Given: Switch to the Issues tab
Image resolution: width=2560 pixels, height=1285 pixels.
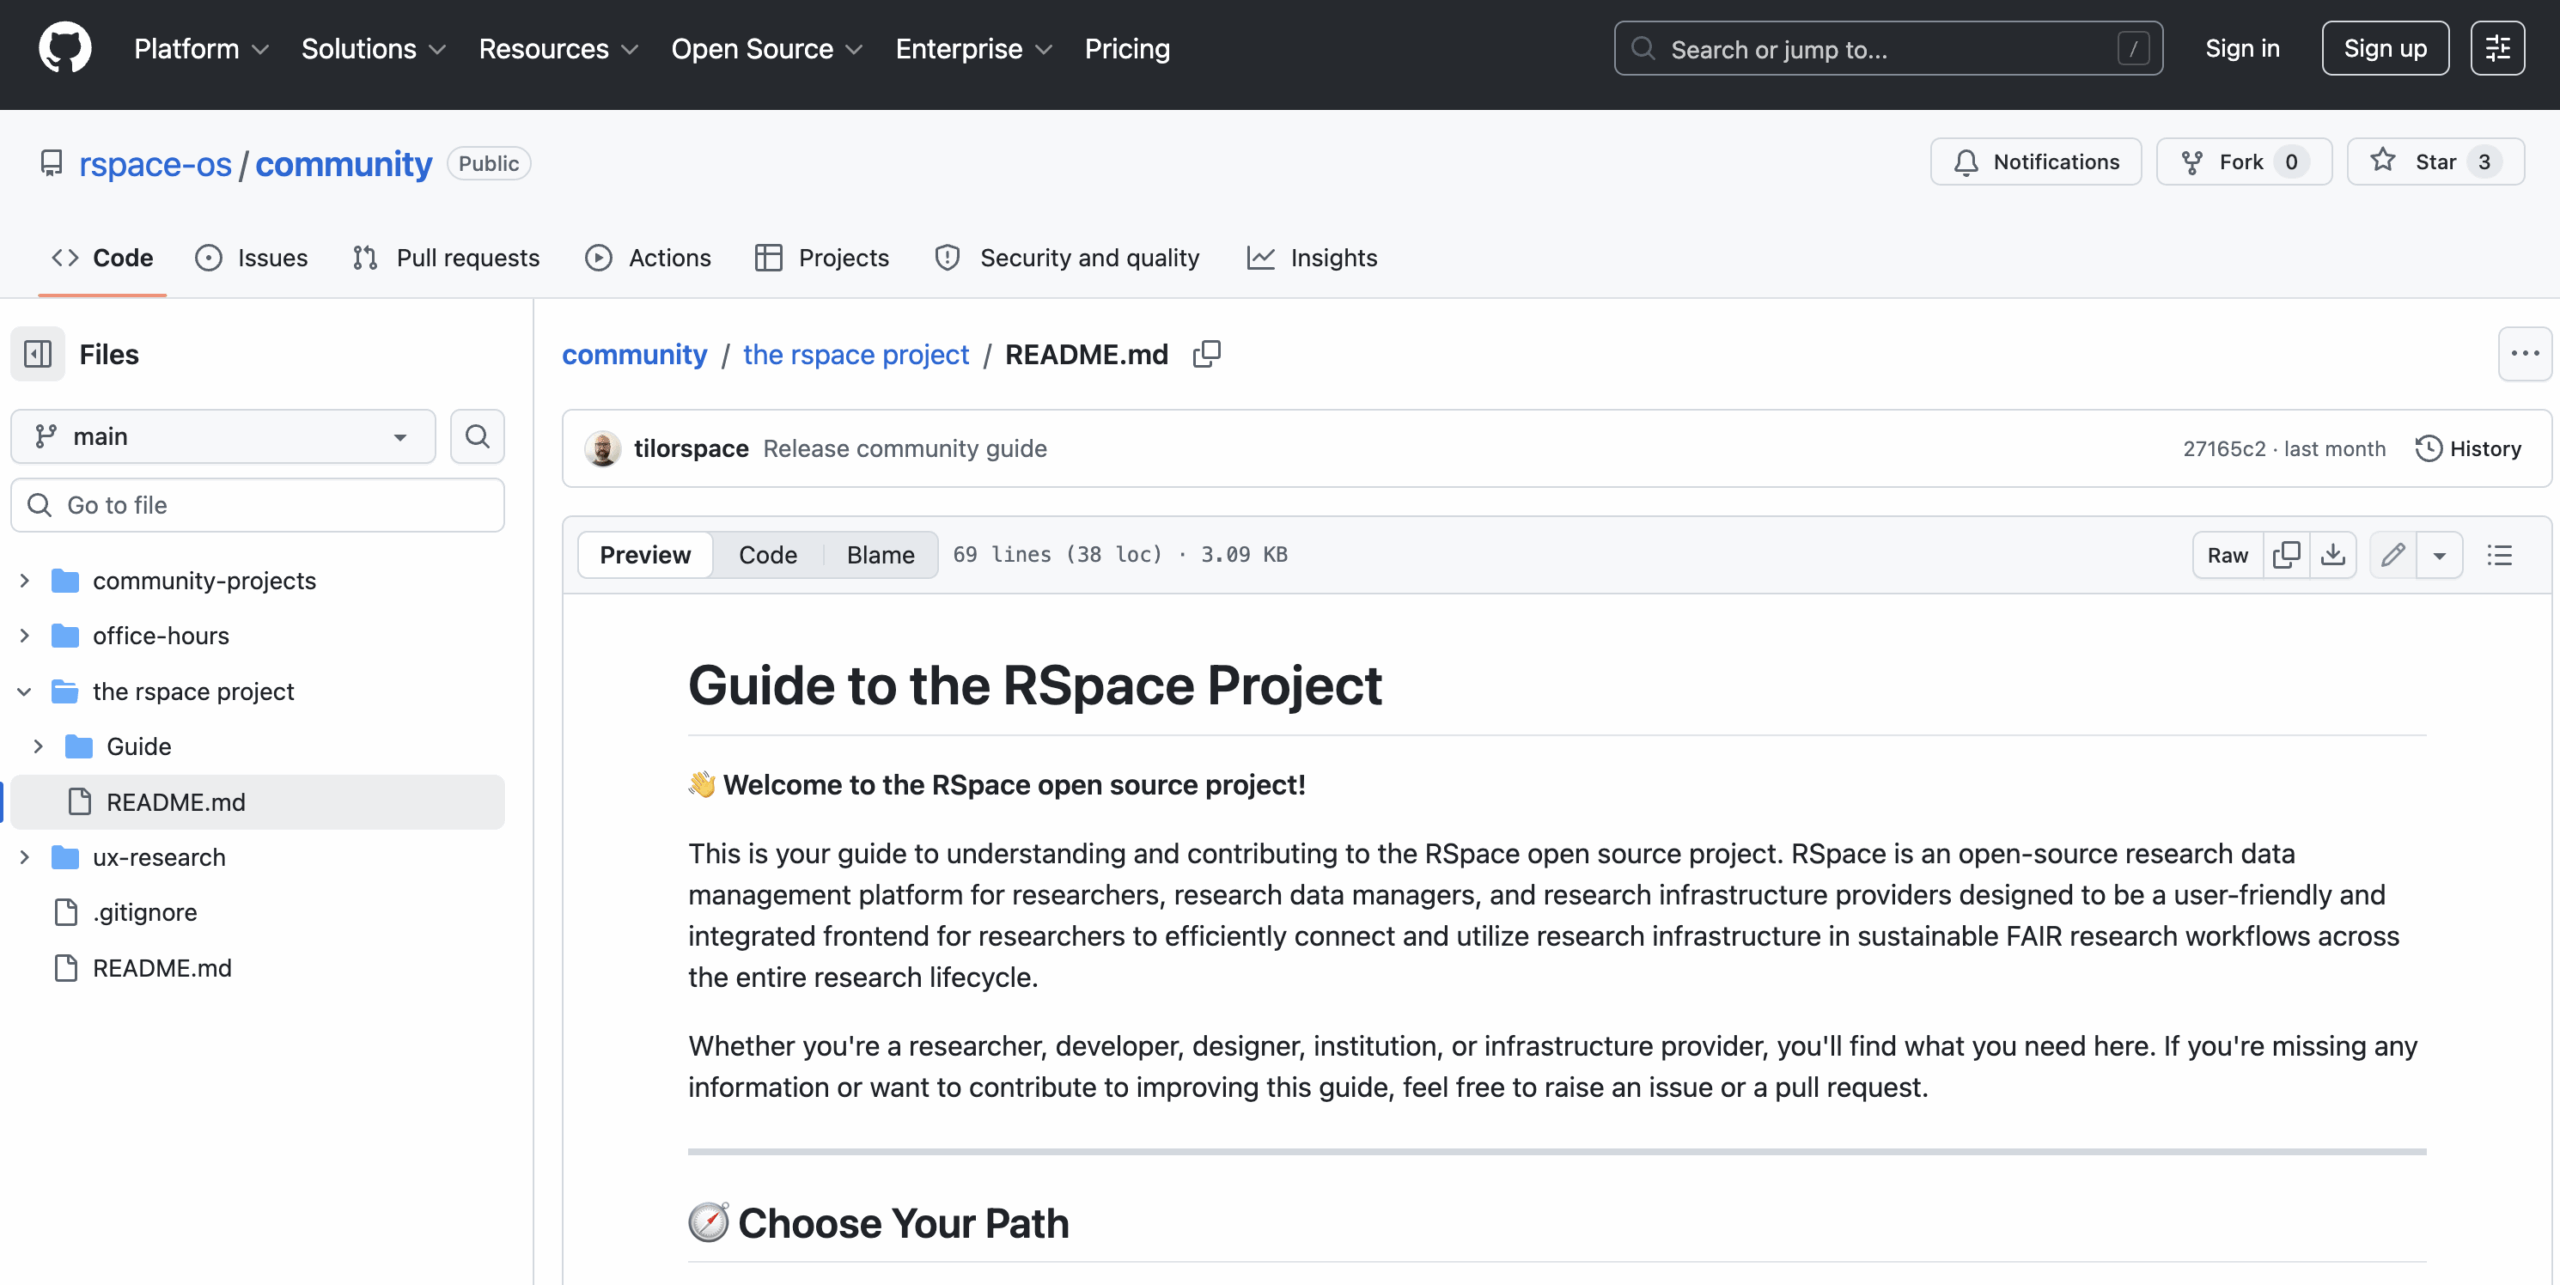Looking at the screenshot, I should click(252, 257).
